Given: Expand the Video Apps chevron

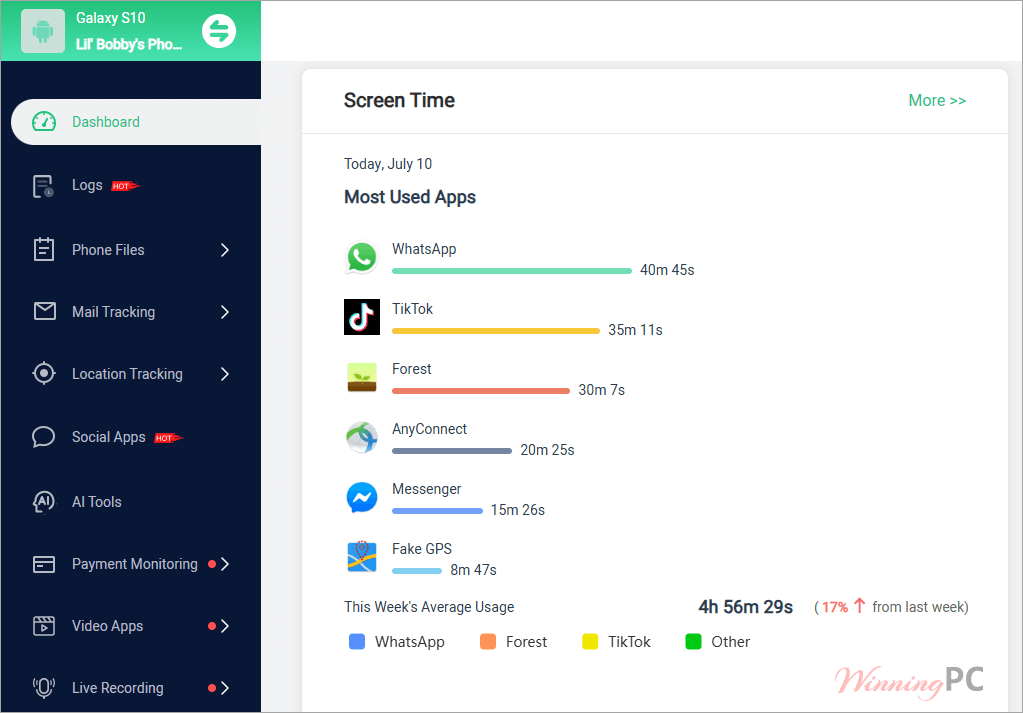Looking at the screenshot, I should click(224, 626).
